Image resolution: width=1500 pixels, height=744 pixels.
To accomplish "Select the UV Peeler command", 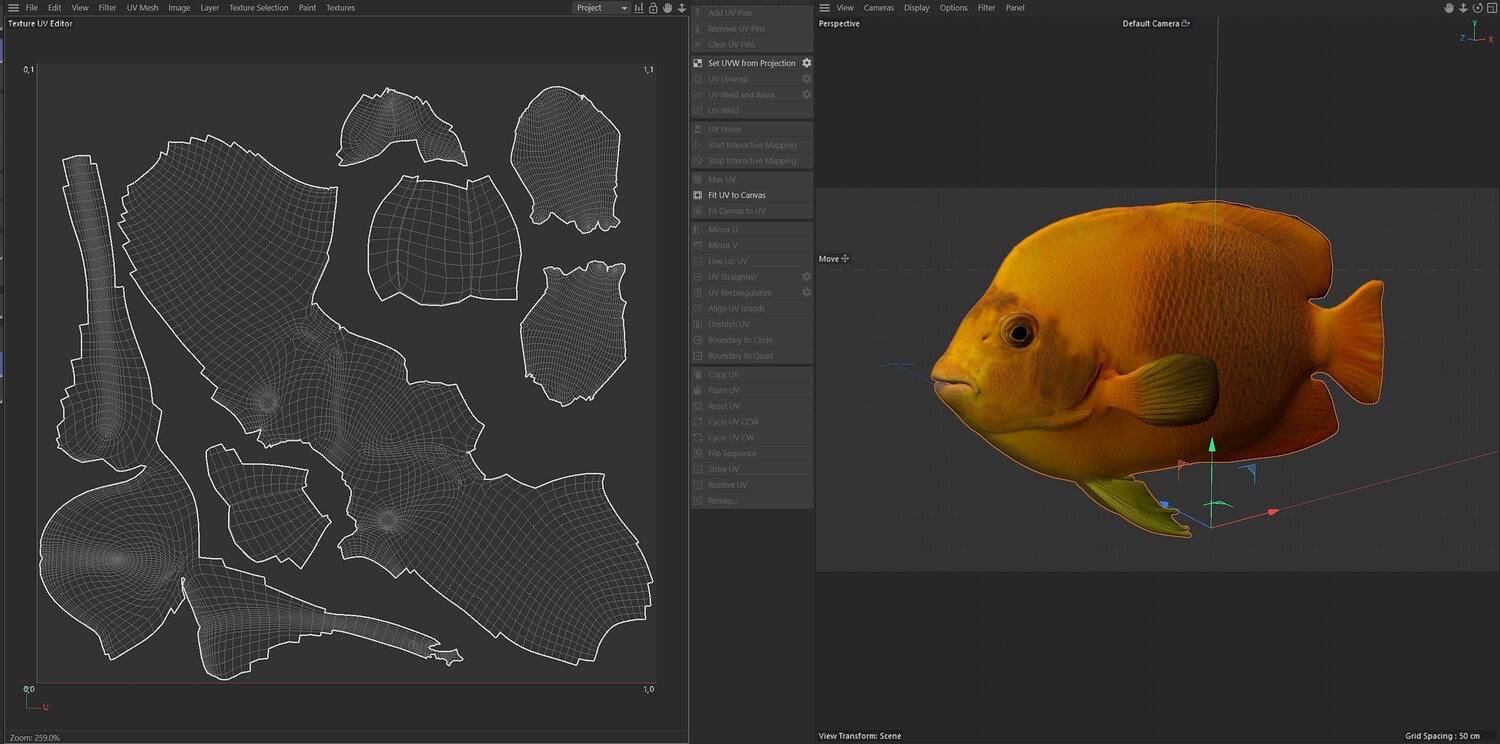I will pos(752,129).
